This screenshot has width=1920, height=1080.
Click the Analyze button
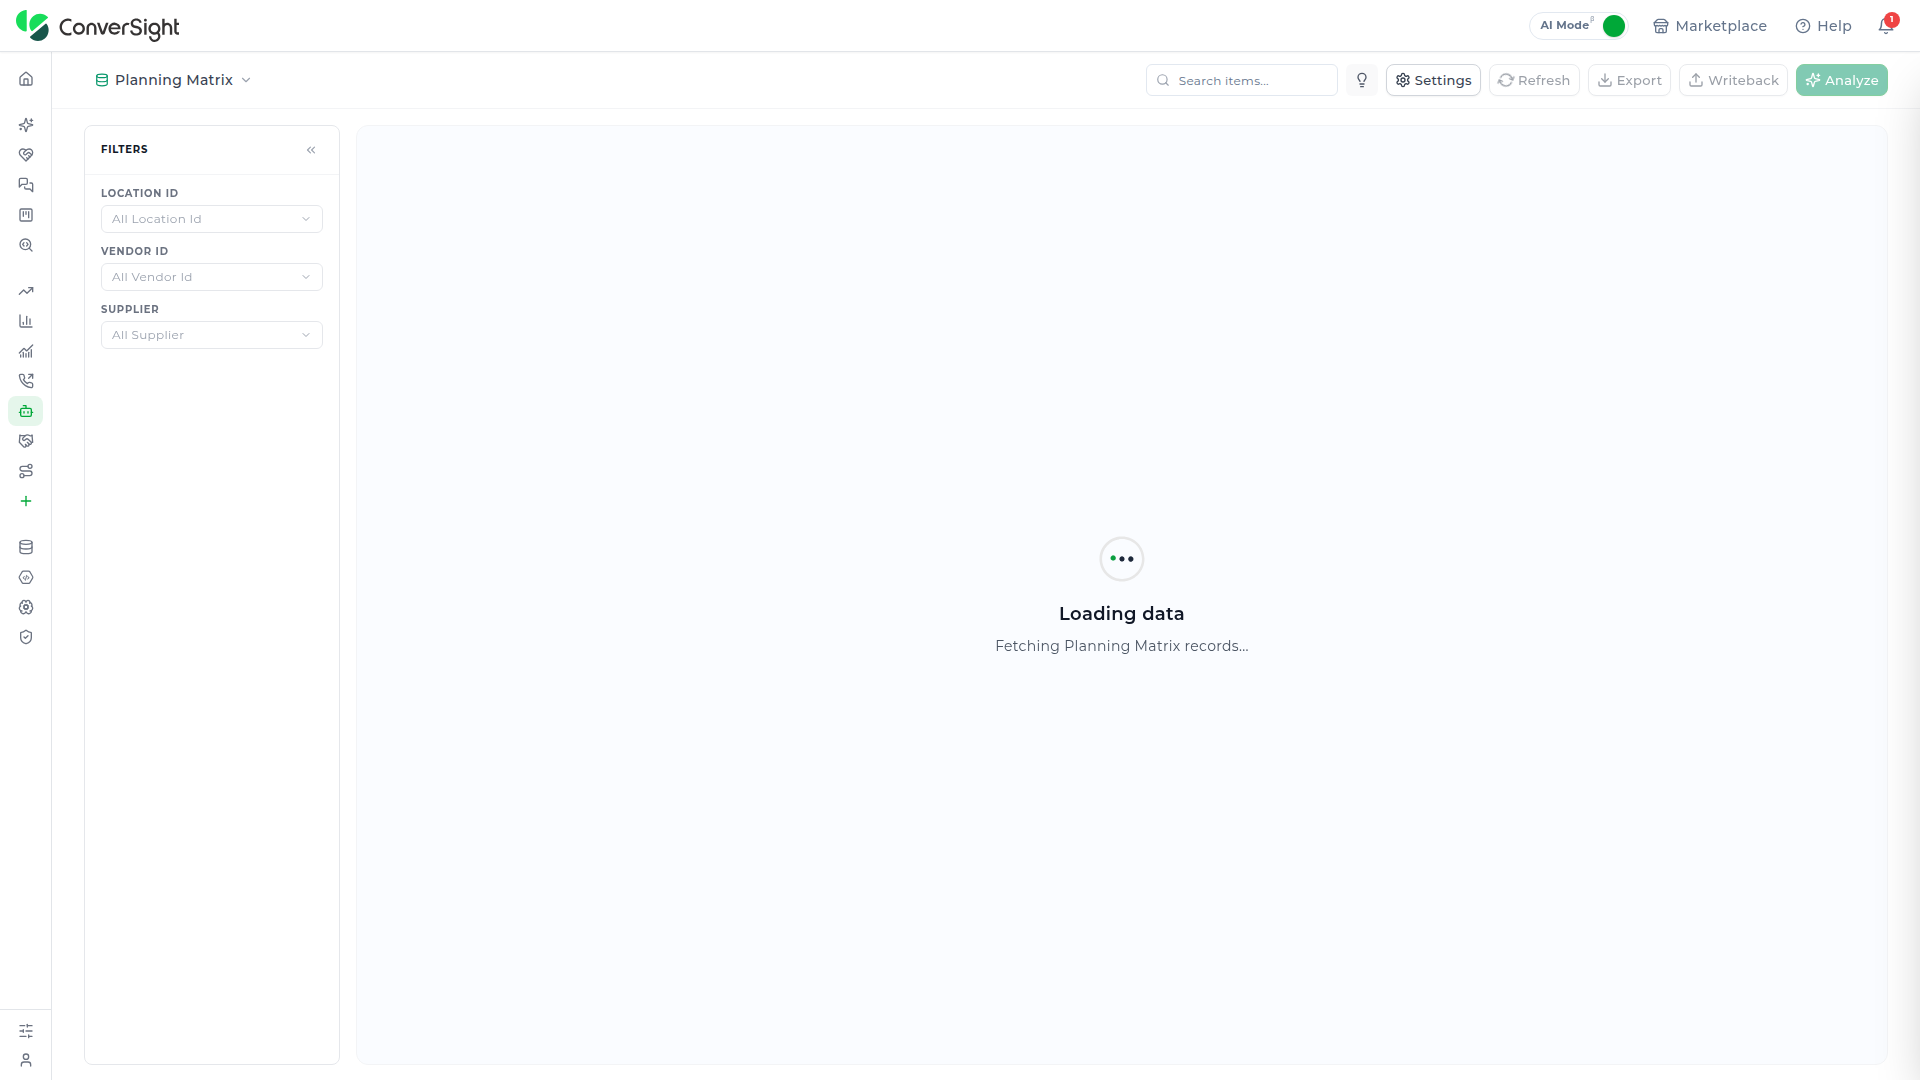click(x=1841, y=80)
